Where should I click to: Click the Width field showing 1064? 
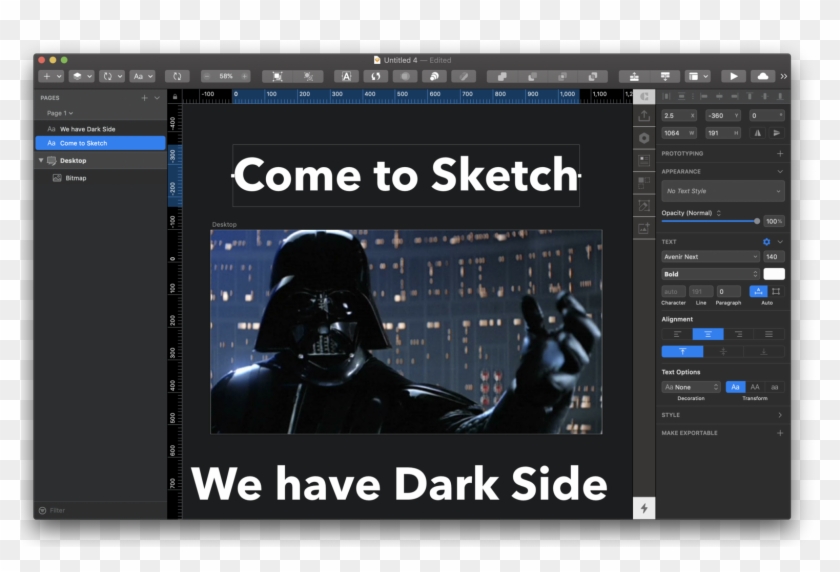[x=679, y=133]
